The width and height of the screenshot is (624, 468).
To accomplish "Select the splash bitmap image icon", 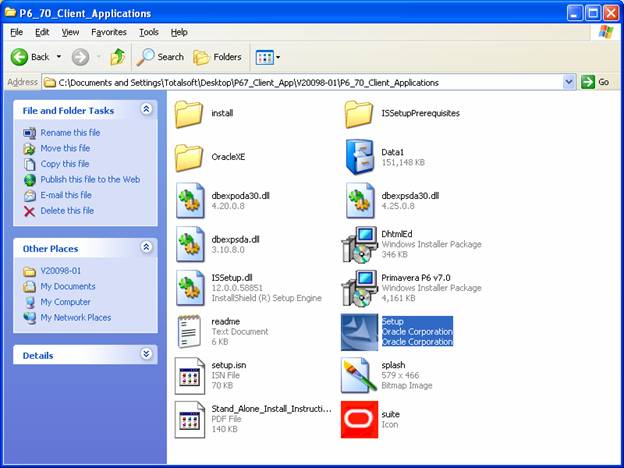I will tap(359, 375).
